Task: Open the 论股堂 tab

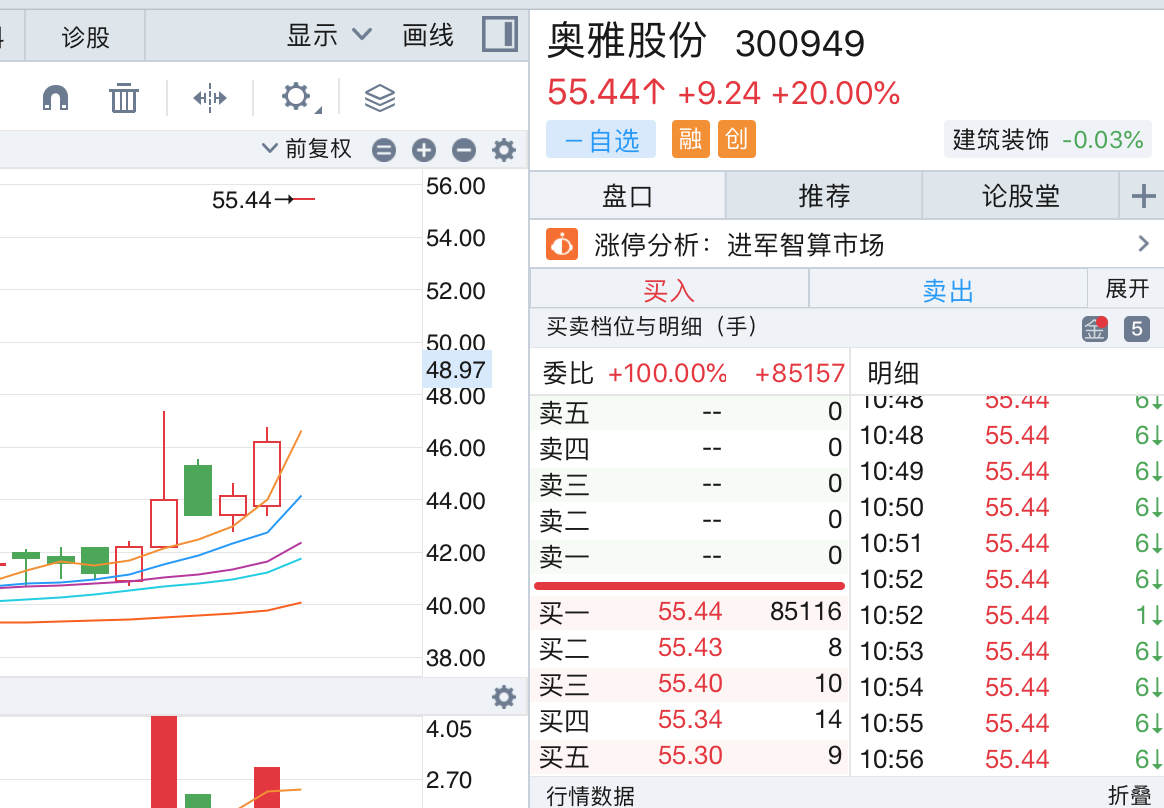Action: click(x=1020, y=195)
